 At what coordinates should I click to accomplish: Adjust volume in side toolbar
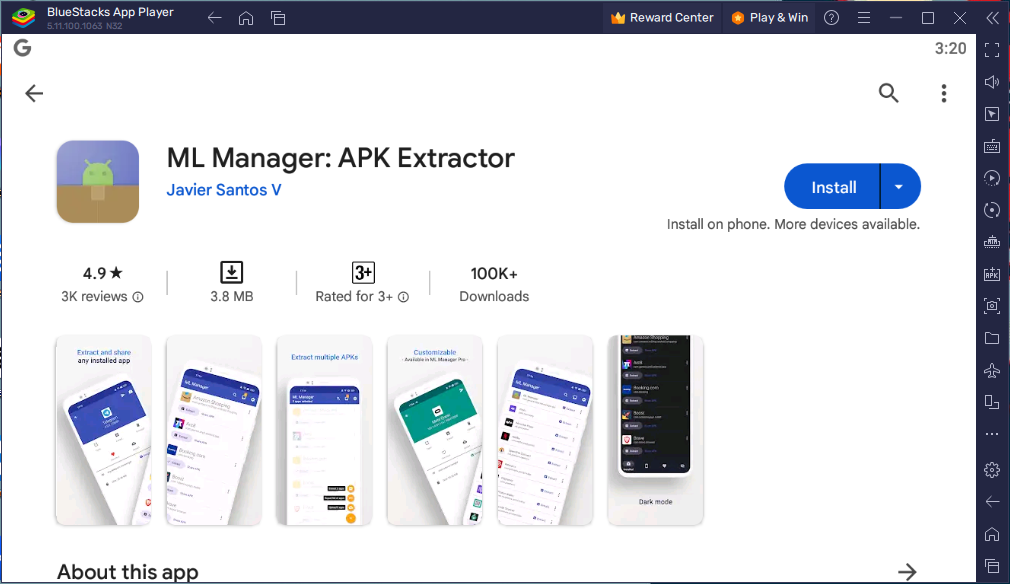[x=992, y=82]
